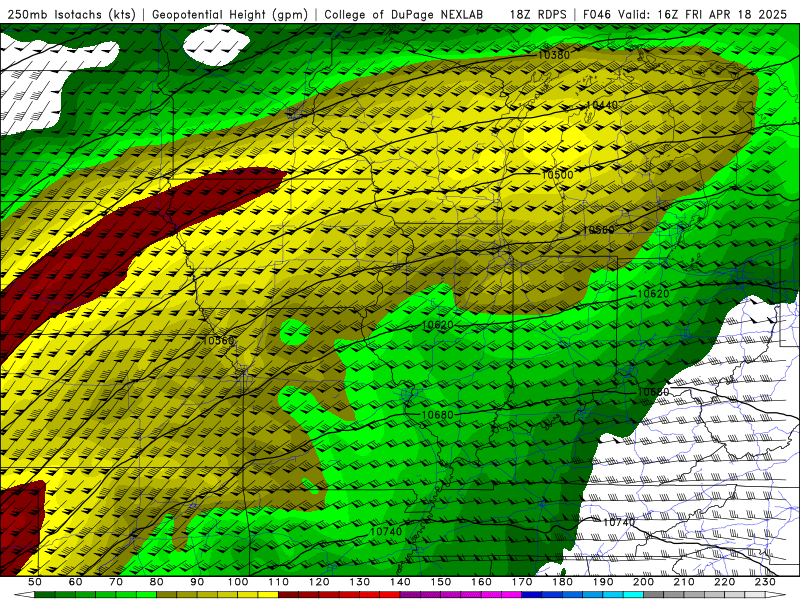The image size is (800, 600).
Task: Pick the cyan swatch just below 200
Action: (x=633, y=595)
